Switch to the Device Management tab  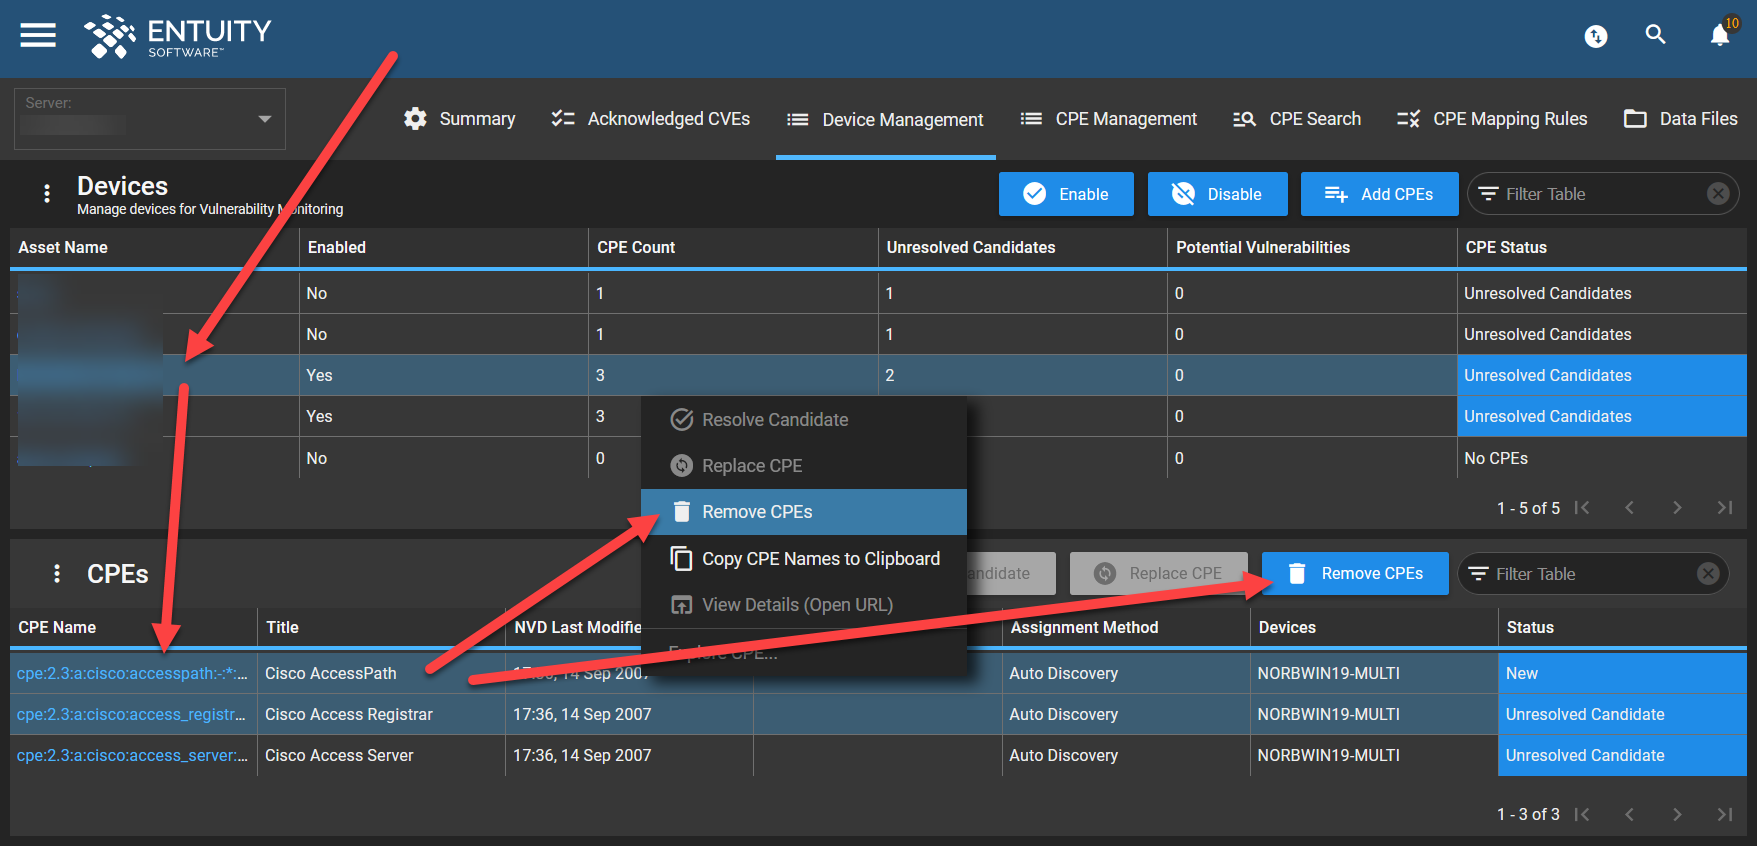click(x=886, y=119)
